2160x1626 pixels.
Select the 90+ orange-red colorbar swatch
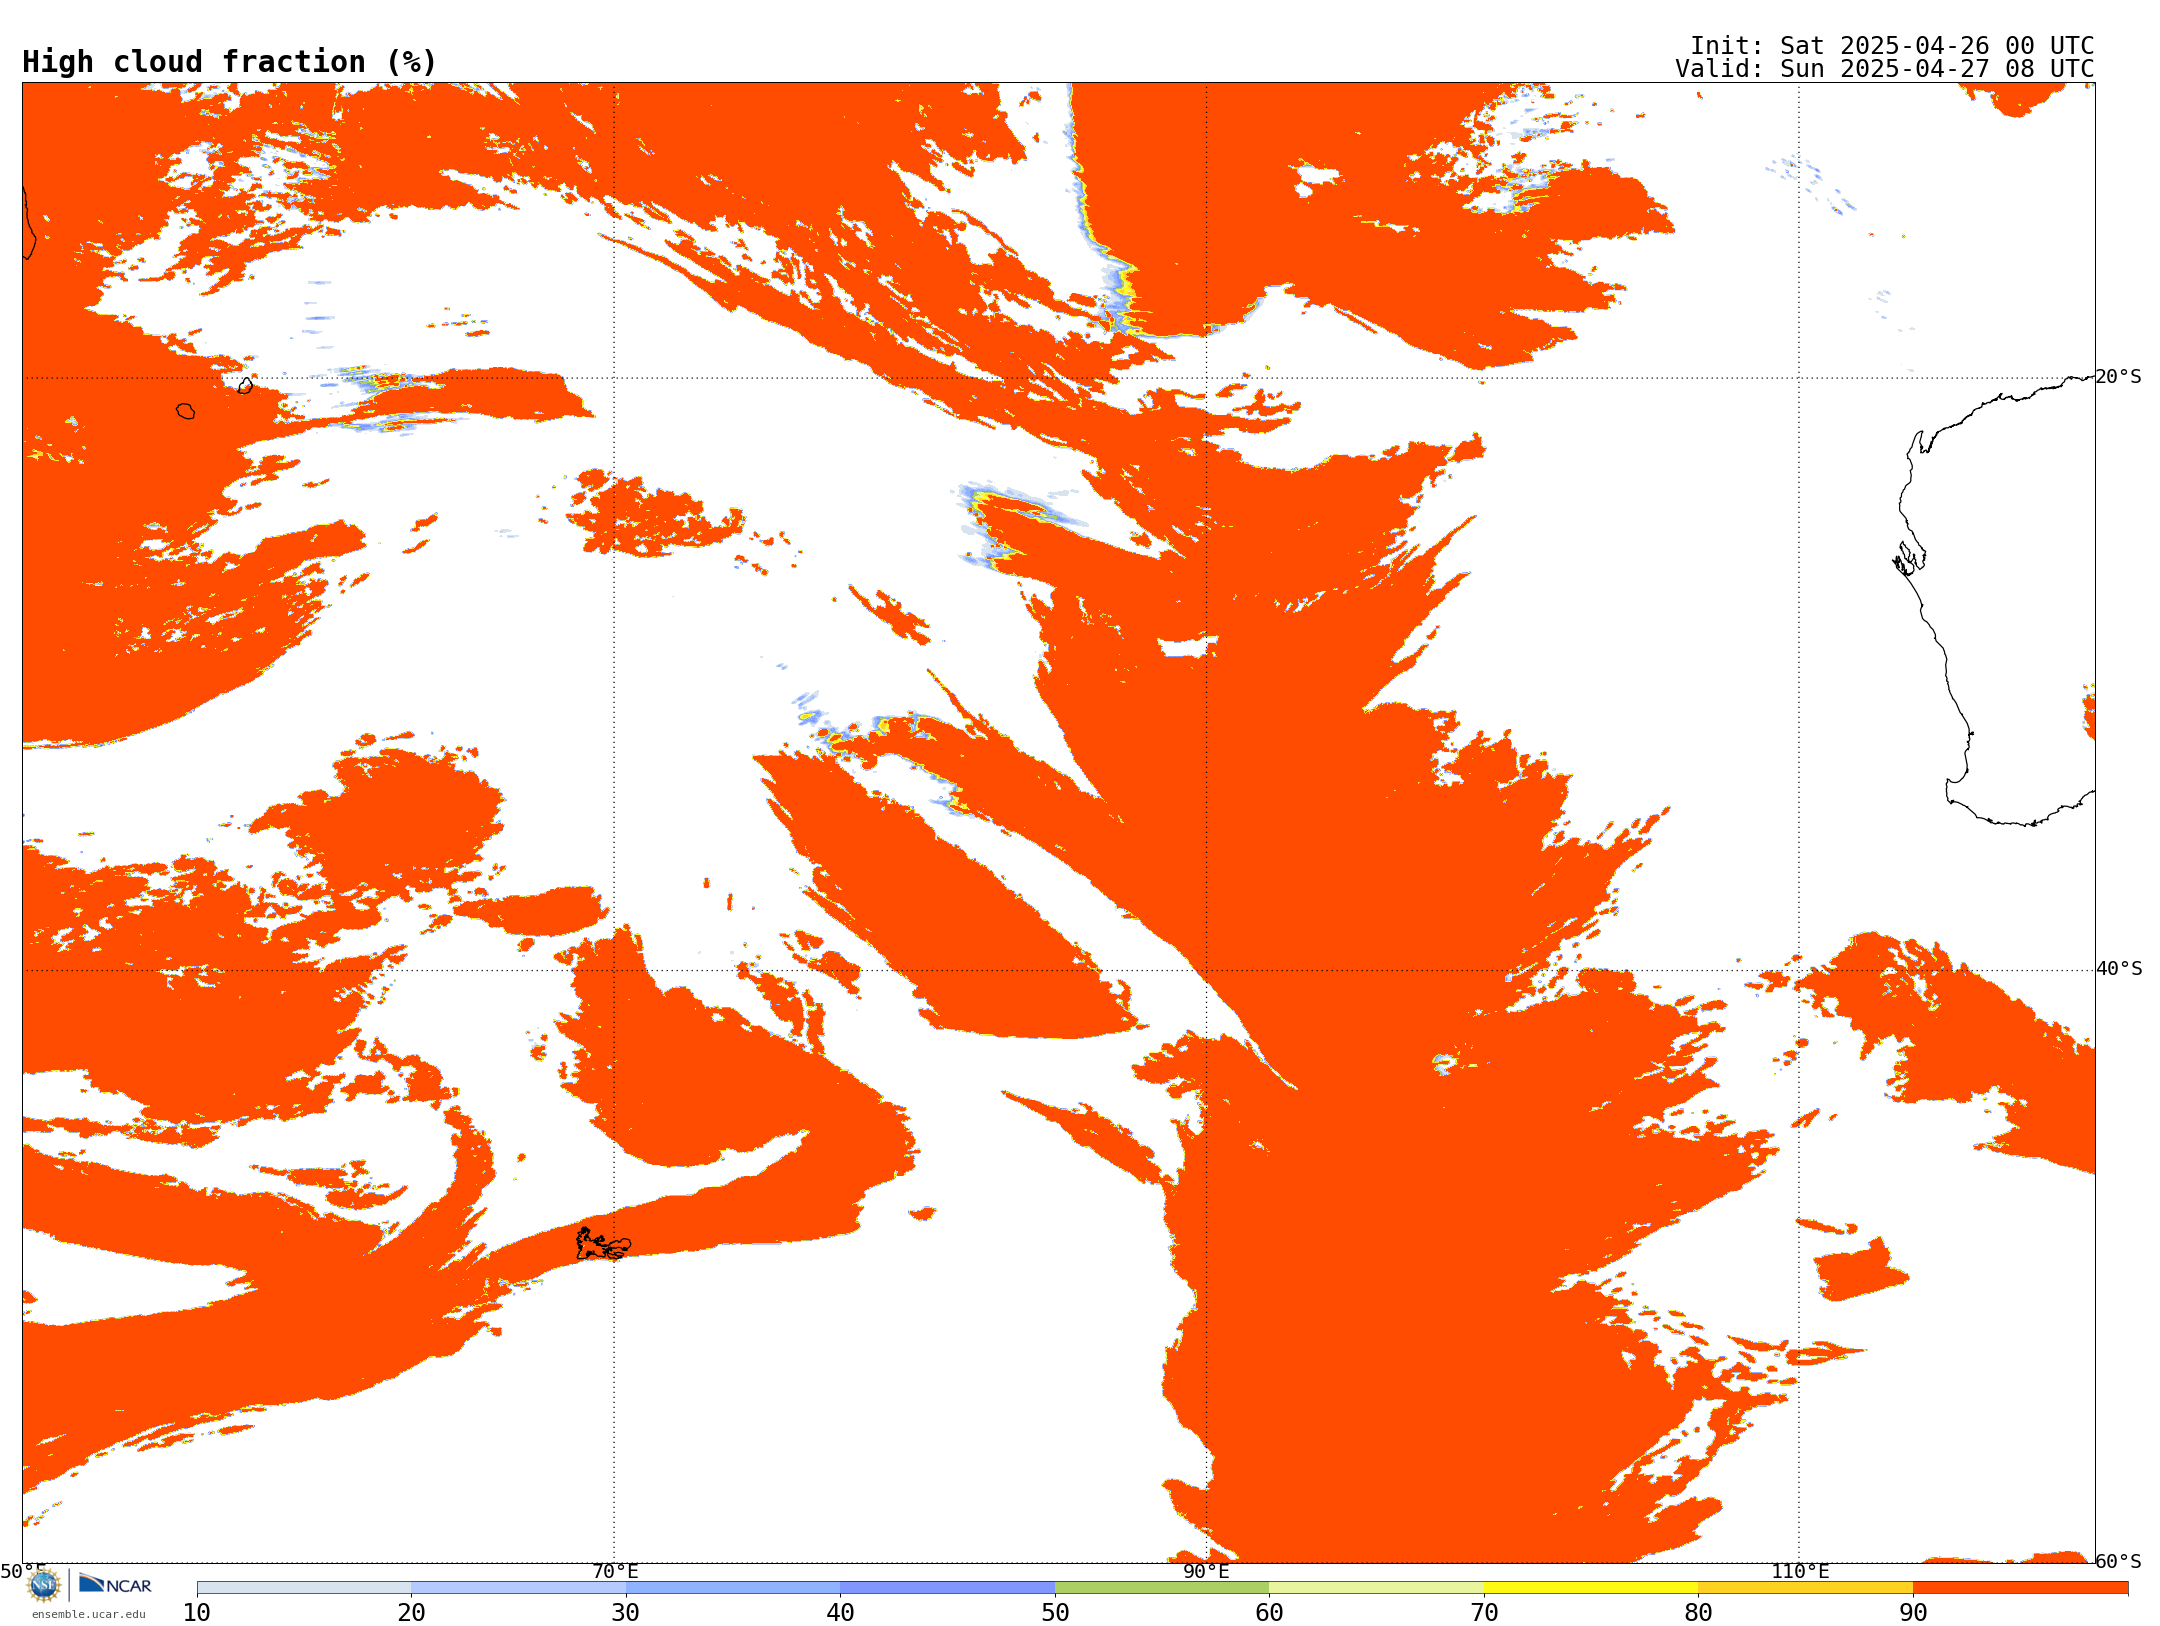(x=2020, y=1588)
